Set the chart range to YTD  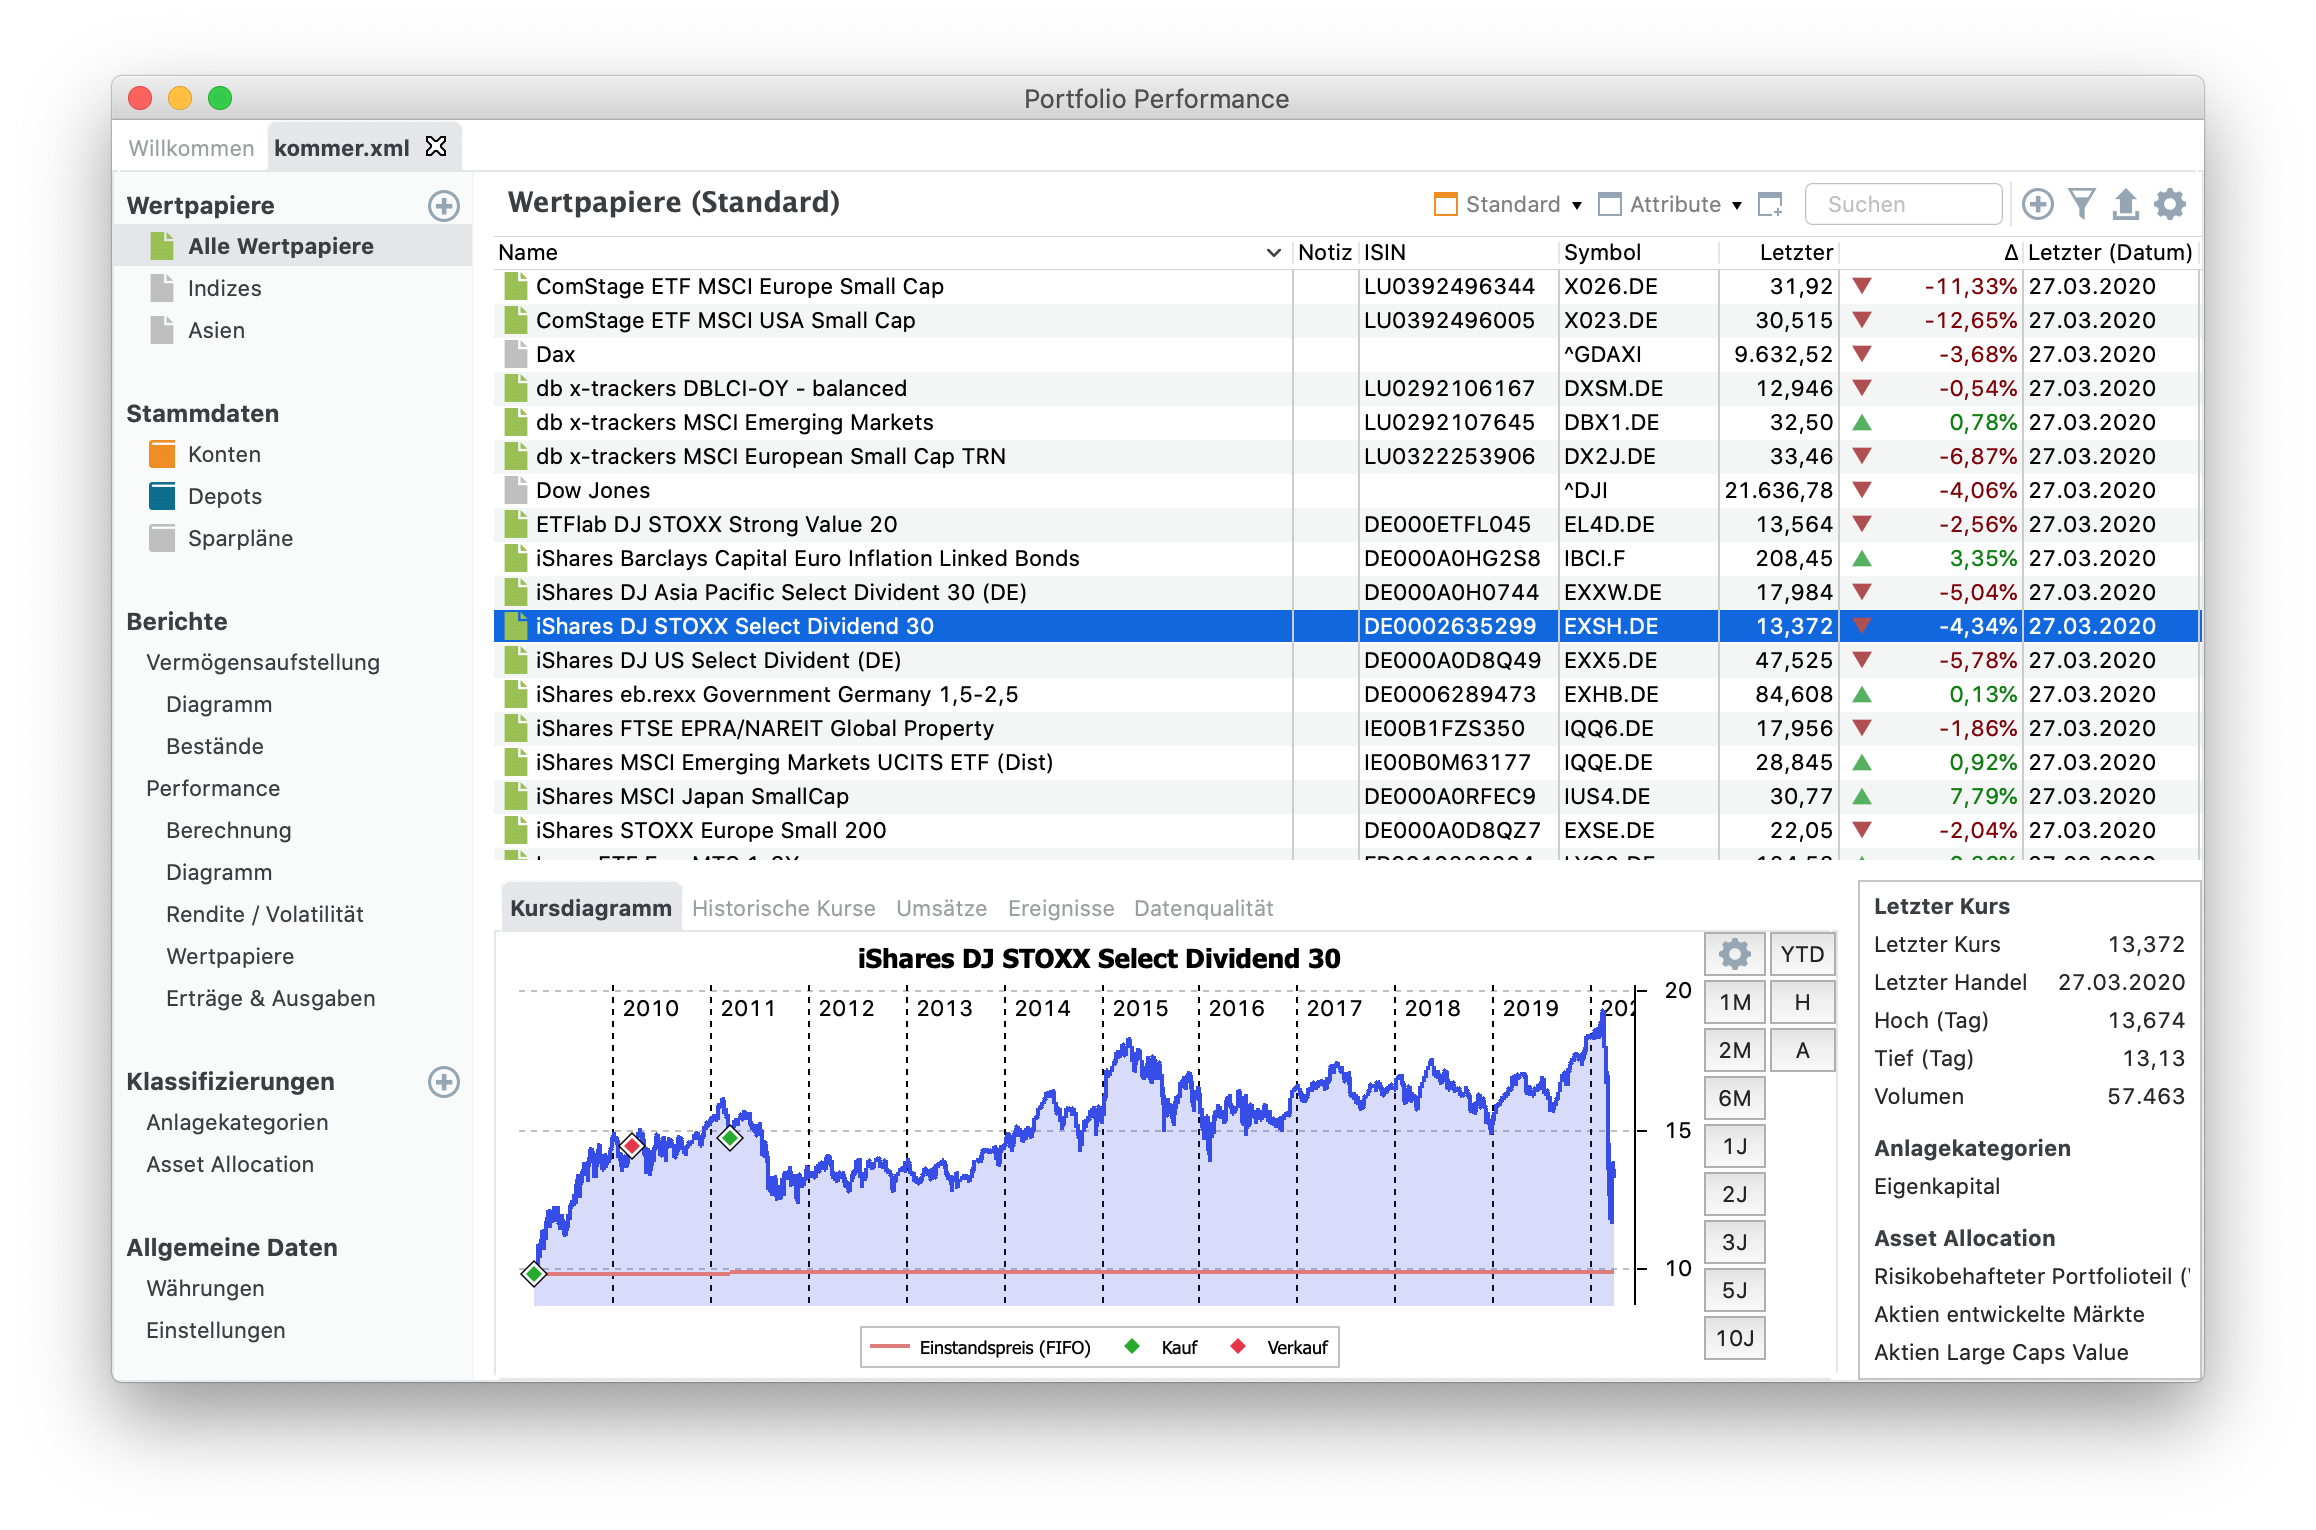click(1802, 954)
